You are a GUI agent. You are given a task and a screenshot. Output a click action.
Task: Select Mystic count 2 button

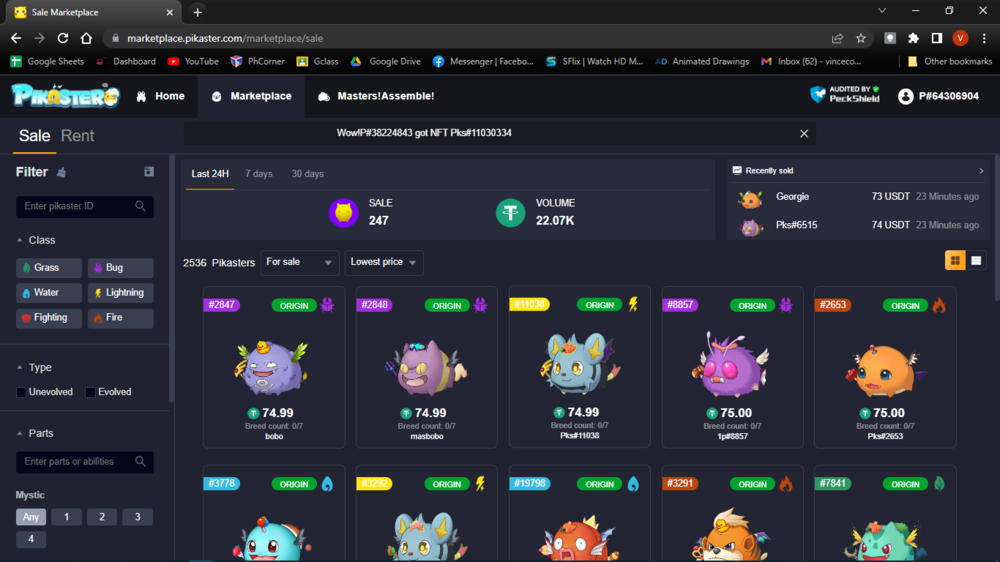102,517
